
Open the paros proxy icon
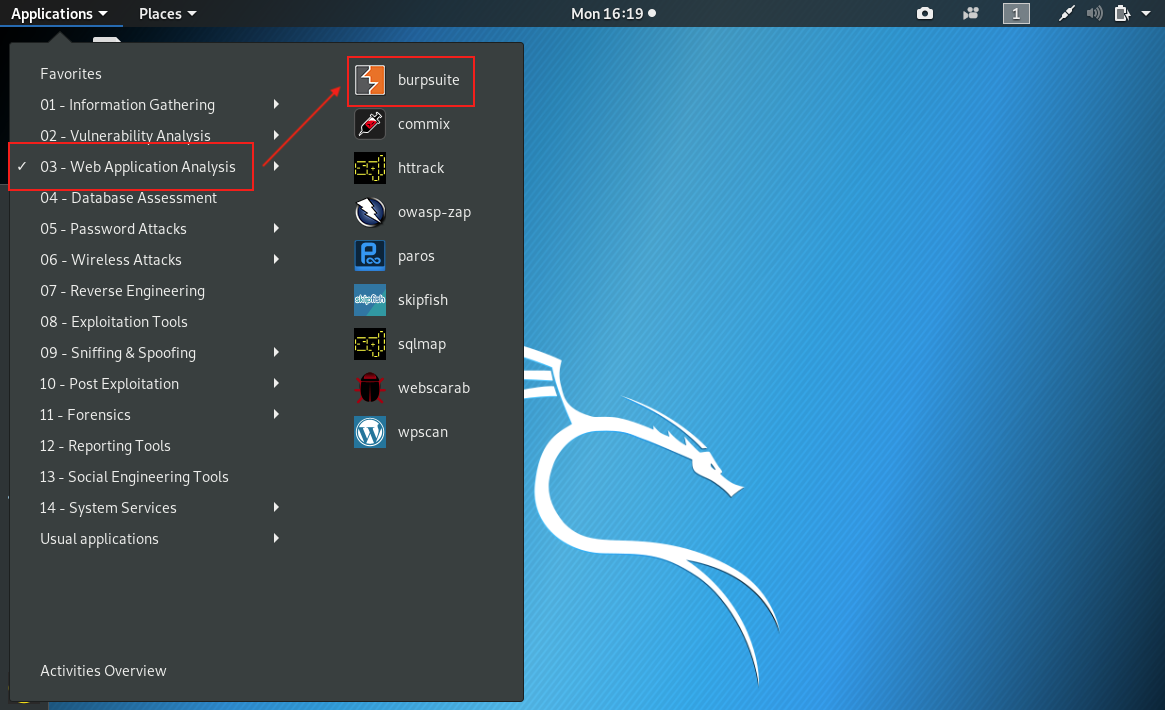click(370, 256)
